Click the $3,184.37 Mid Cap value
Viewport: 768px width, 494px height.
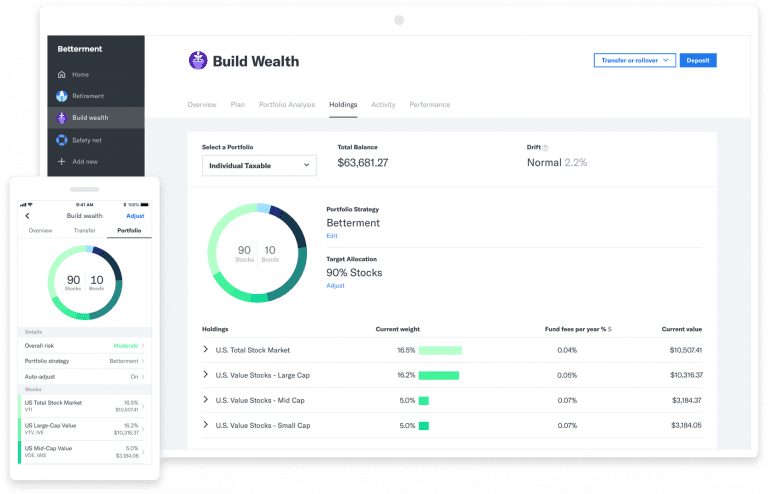click(687, 400)
